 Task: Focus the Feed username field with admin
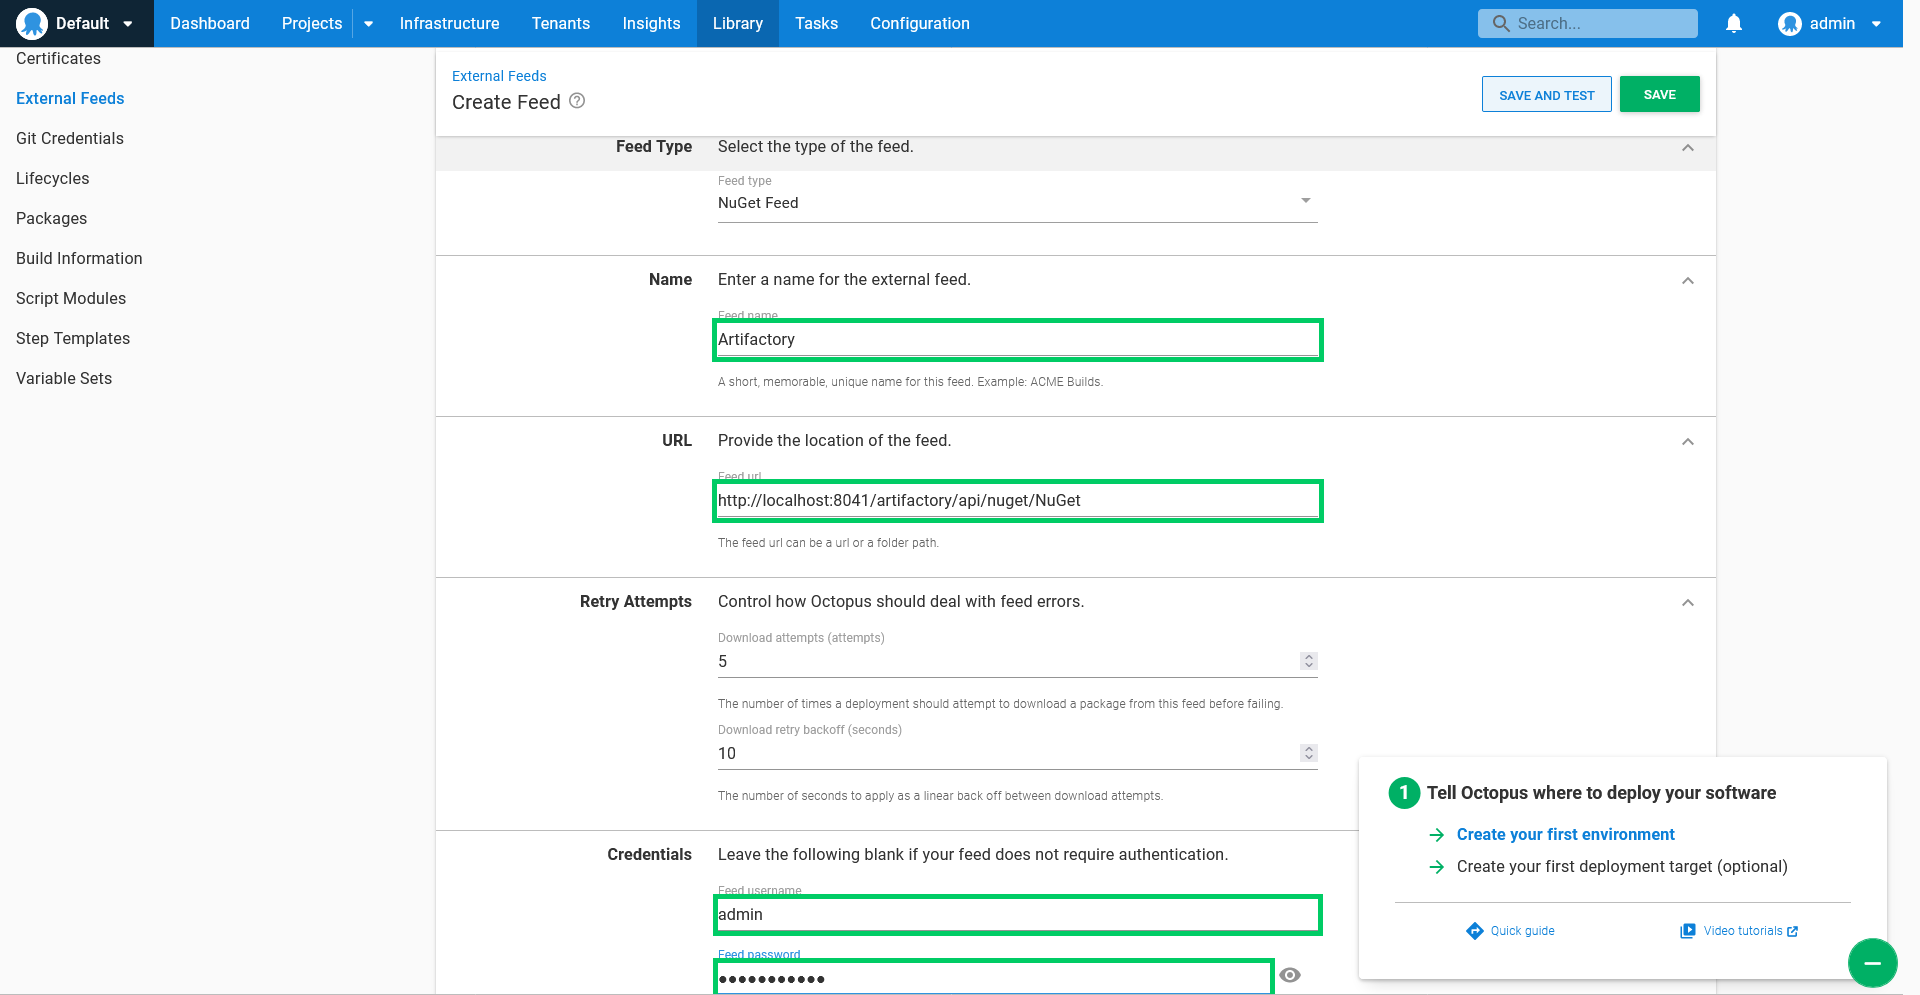pos(1017,915)
